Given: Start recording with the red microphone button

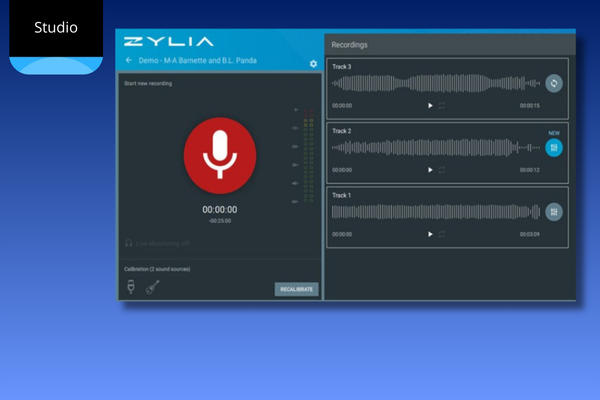Looking at the screenshot, I should (220, 155).
